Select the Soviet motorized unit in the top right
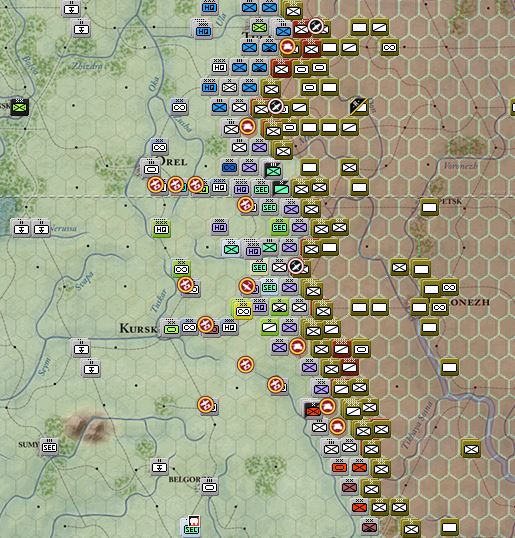Image resolution: width=515 pixels, height=538 pixels. pyautogui.click(x=389, y=47)
